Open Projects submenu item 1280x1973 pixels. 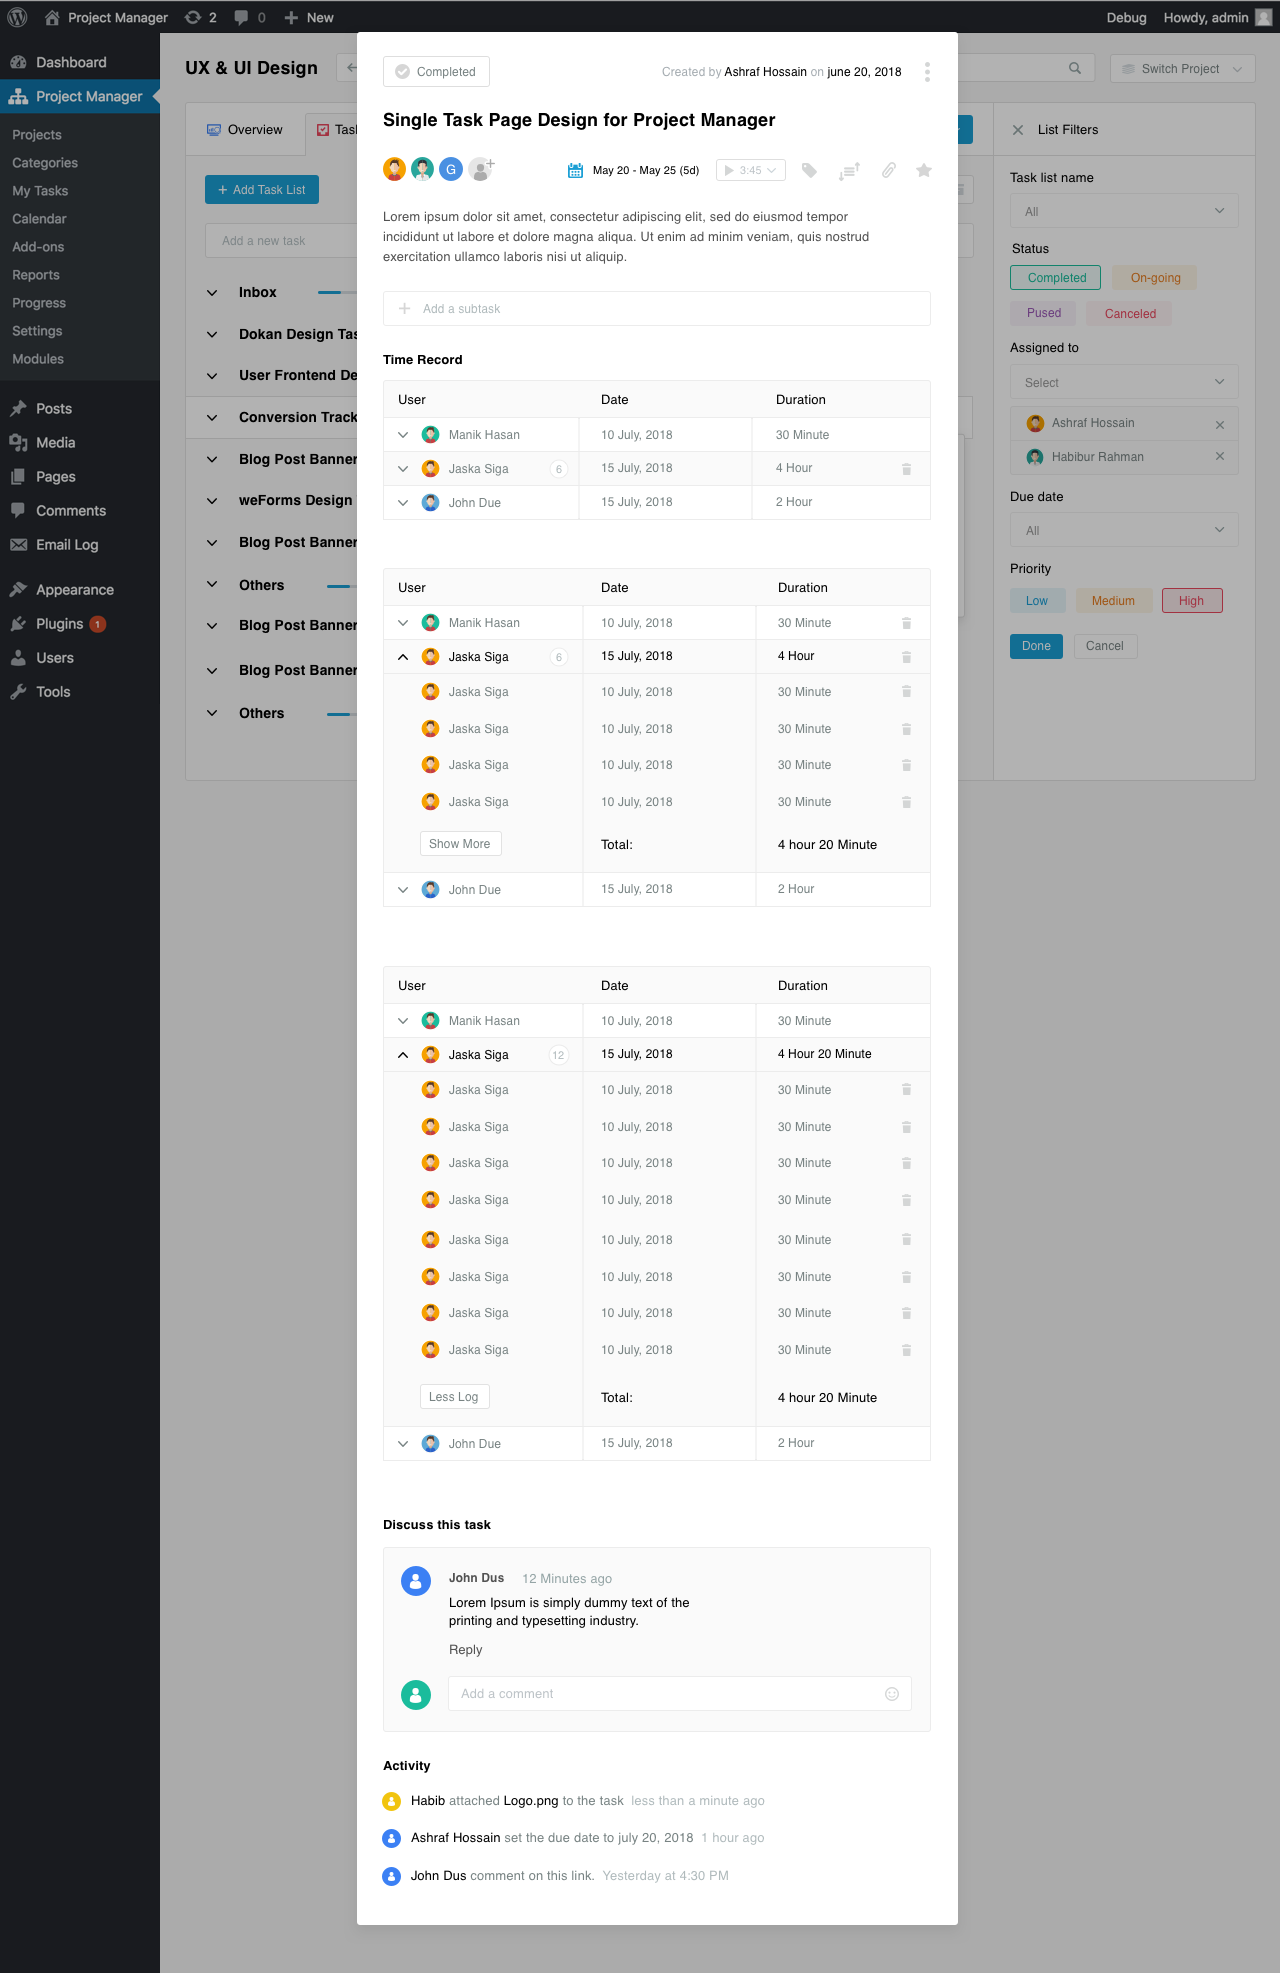pyautogui.click(x=37, y=135)
